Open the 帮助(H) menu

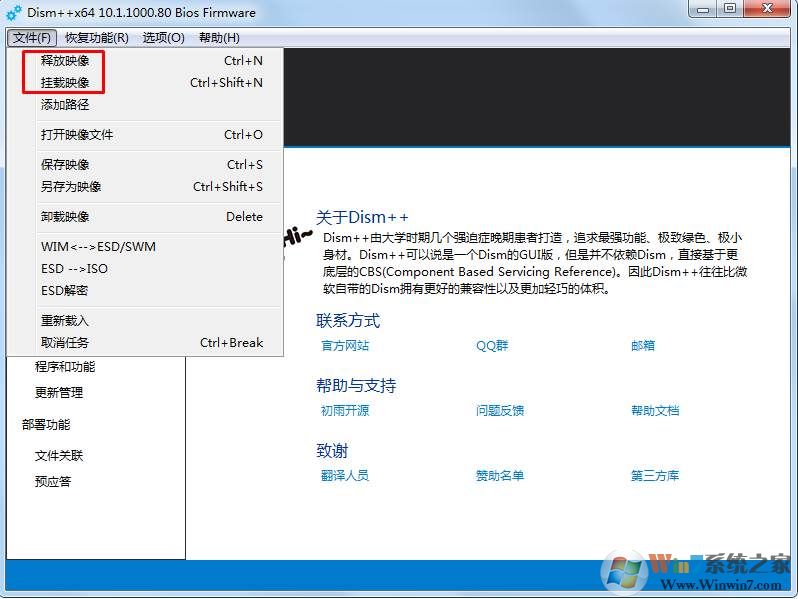click(219, 38)
